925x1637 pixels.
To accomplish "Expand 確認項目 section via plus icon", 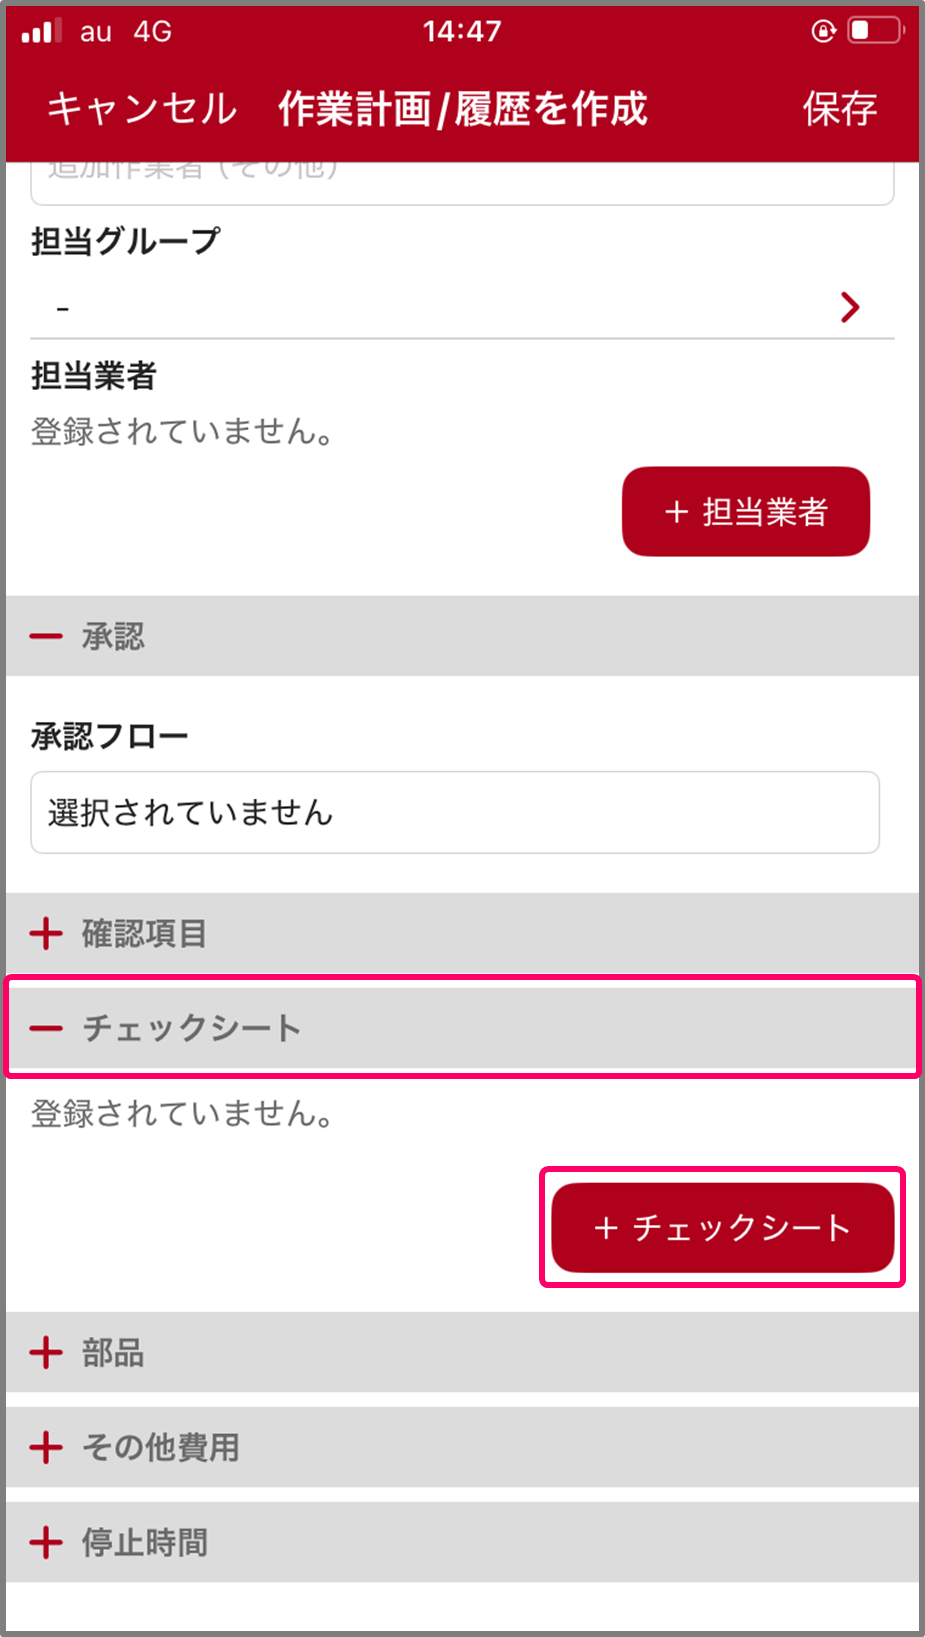I will [x=46, y=933].
